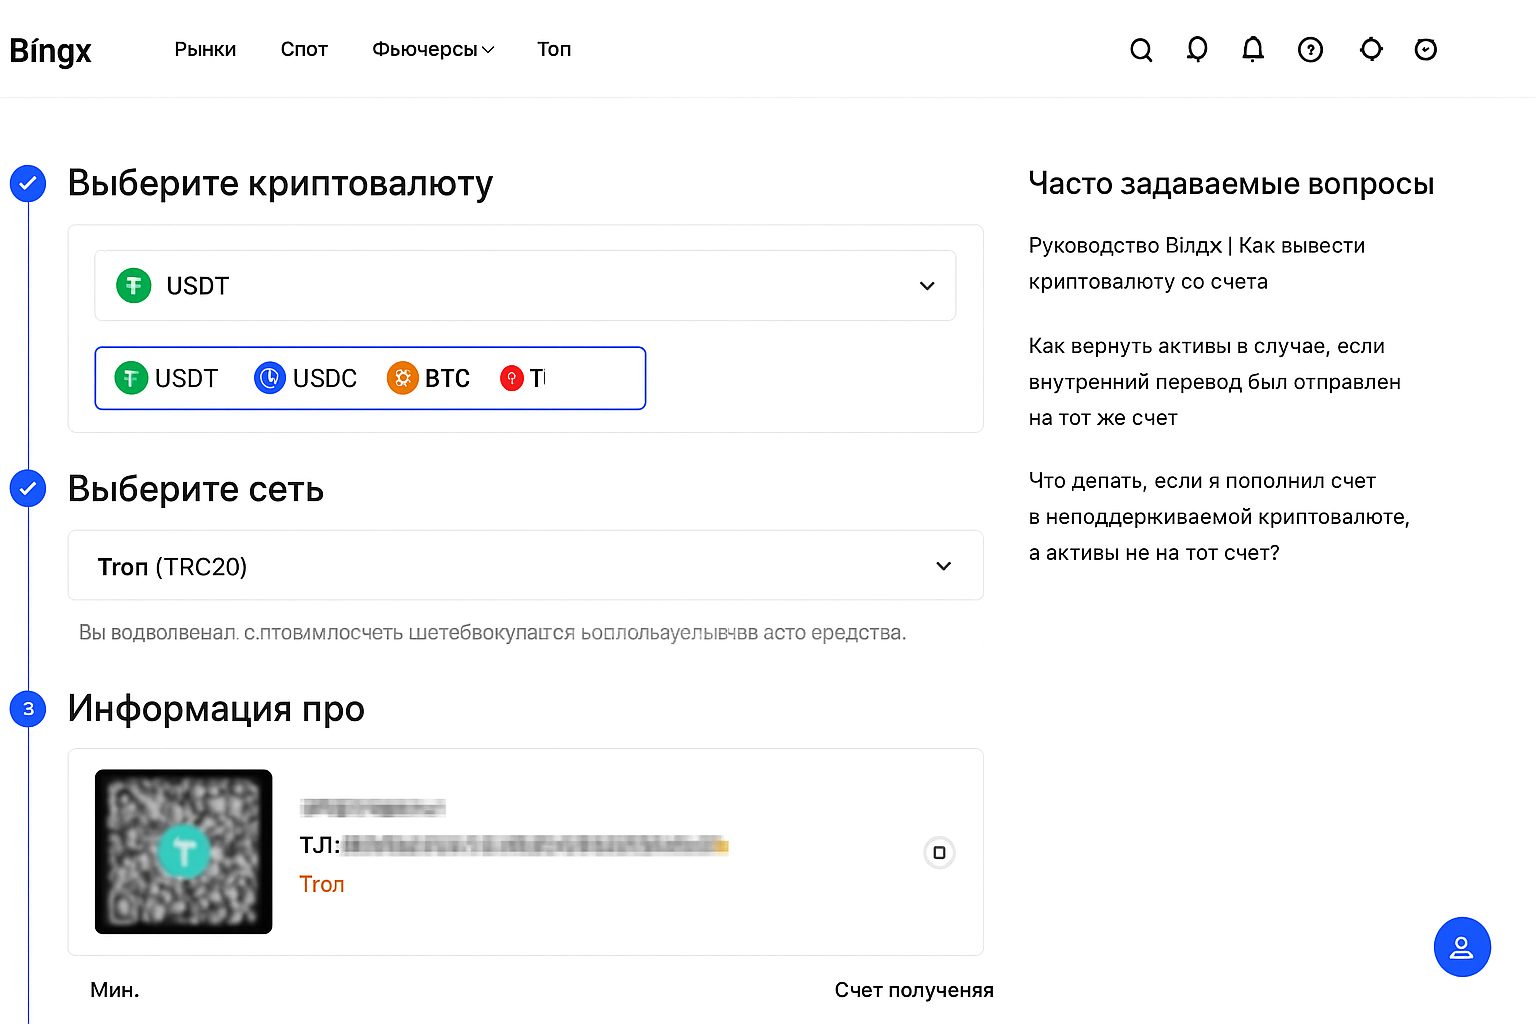Open the notifications bell icon

(1253, 49)
